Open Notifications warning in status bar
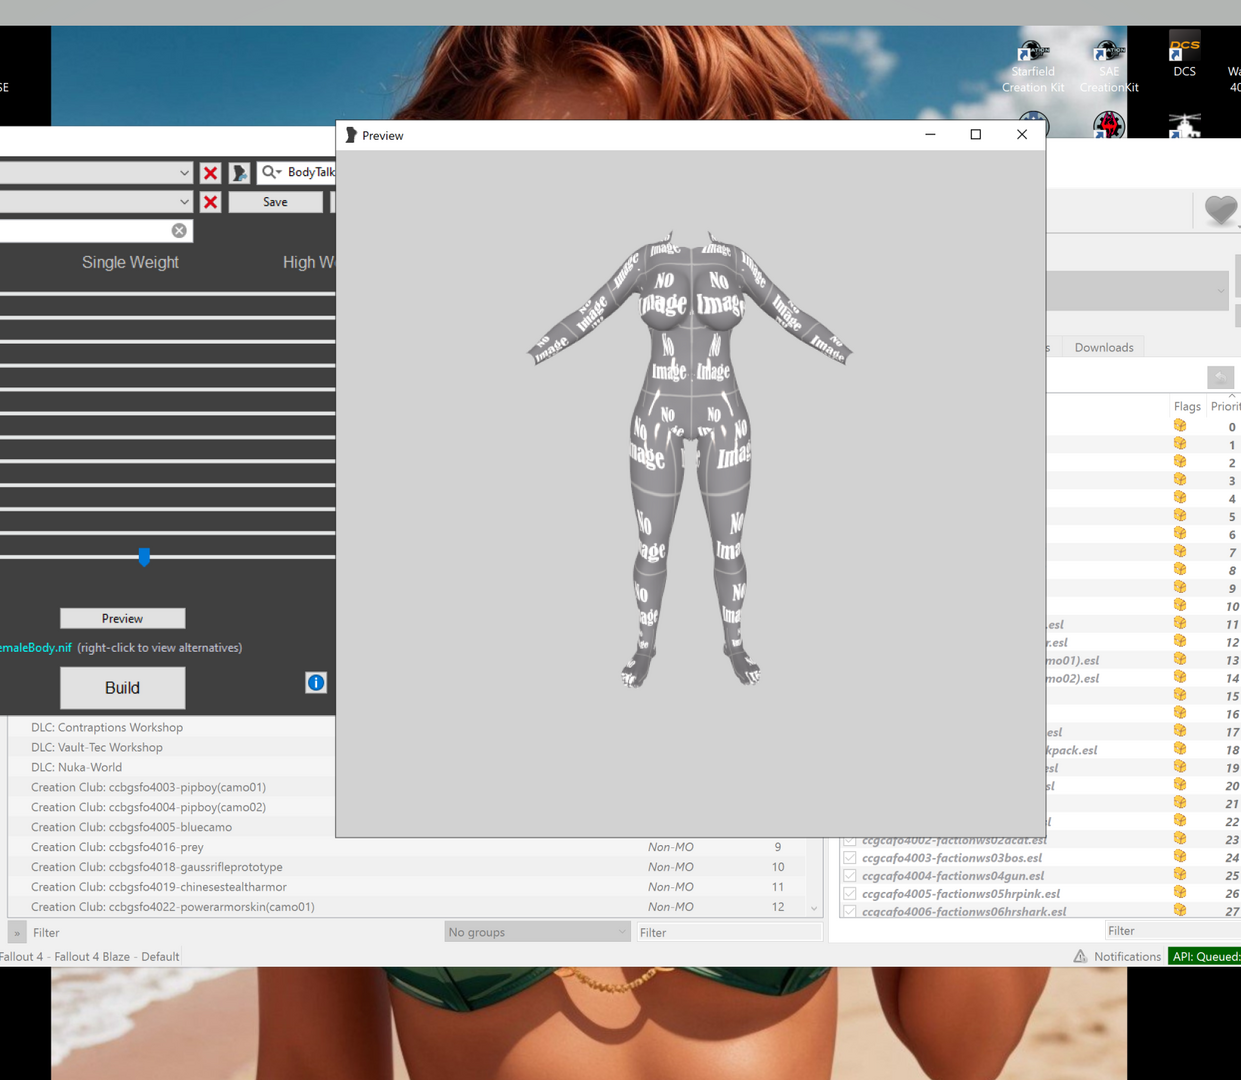 (x=1116, y=957)
